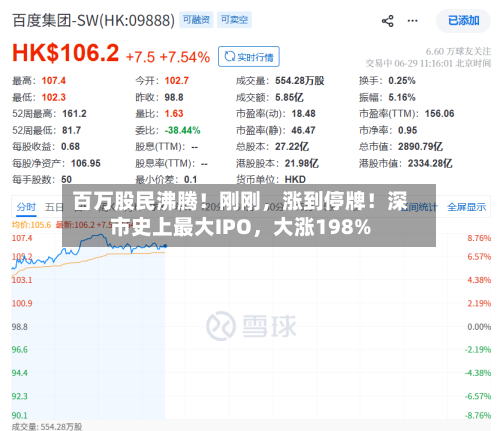Click the 成交量: 554.28万股 label below chart

tap(47, 427)
